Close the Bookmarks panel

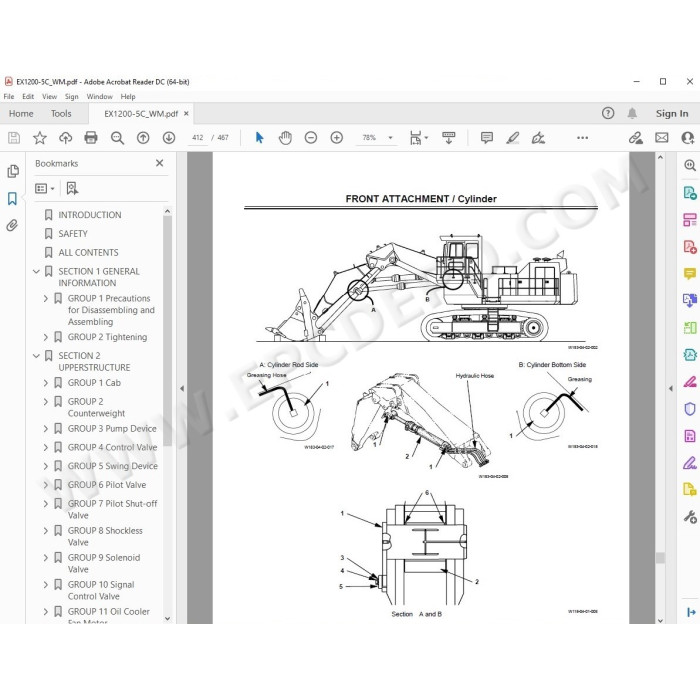[x=159, y=163]
